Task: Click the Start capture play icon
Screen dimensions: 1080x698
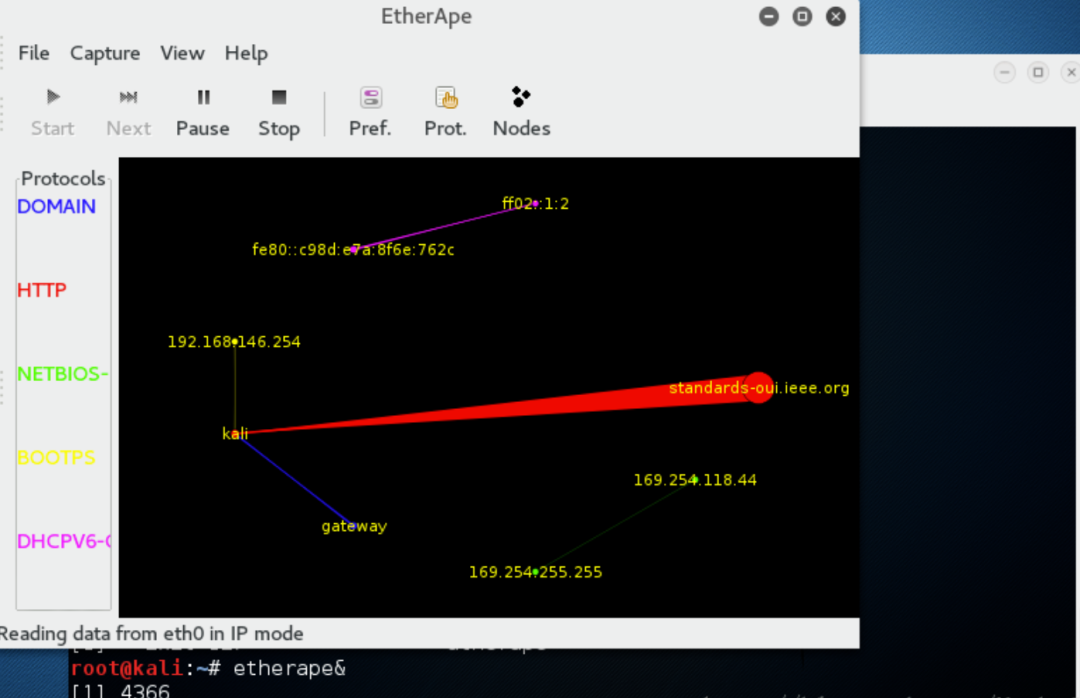Action: 53,97
